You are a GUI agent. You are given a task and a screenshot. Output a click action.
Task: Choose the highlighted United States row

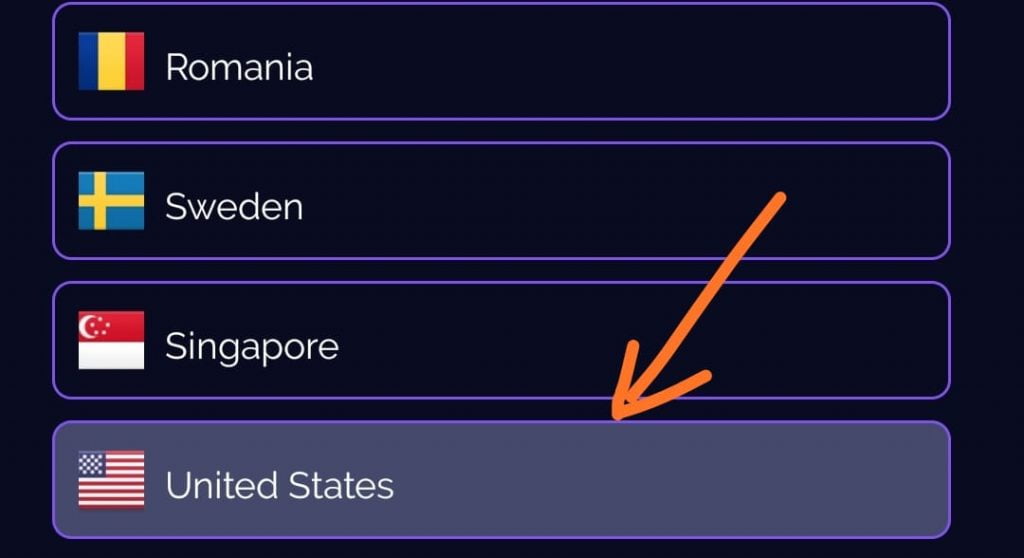click(500, 480)
